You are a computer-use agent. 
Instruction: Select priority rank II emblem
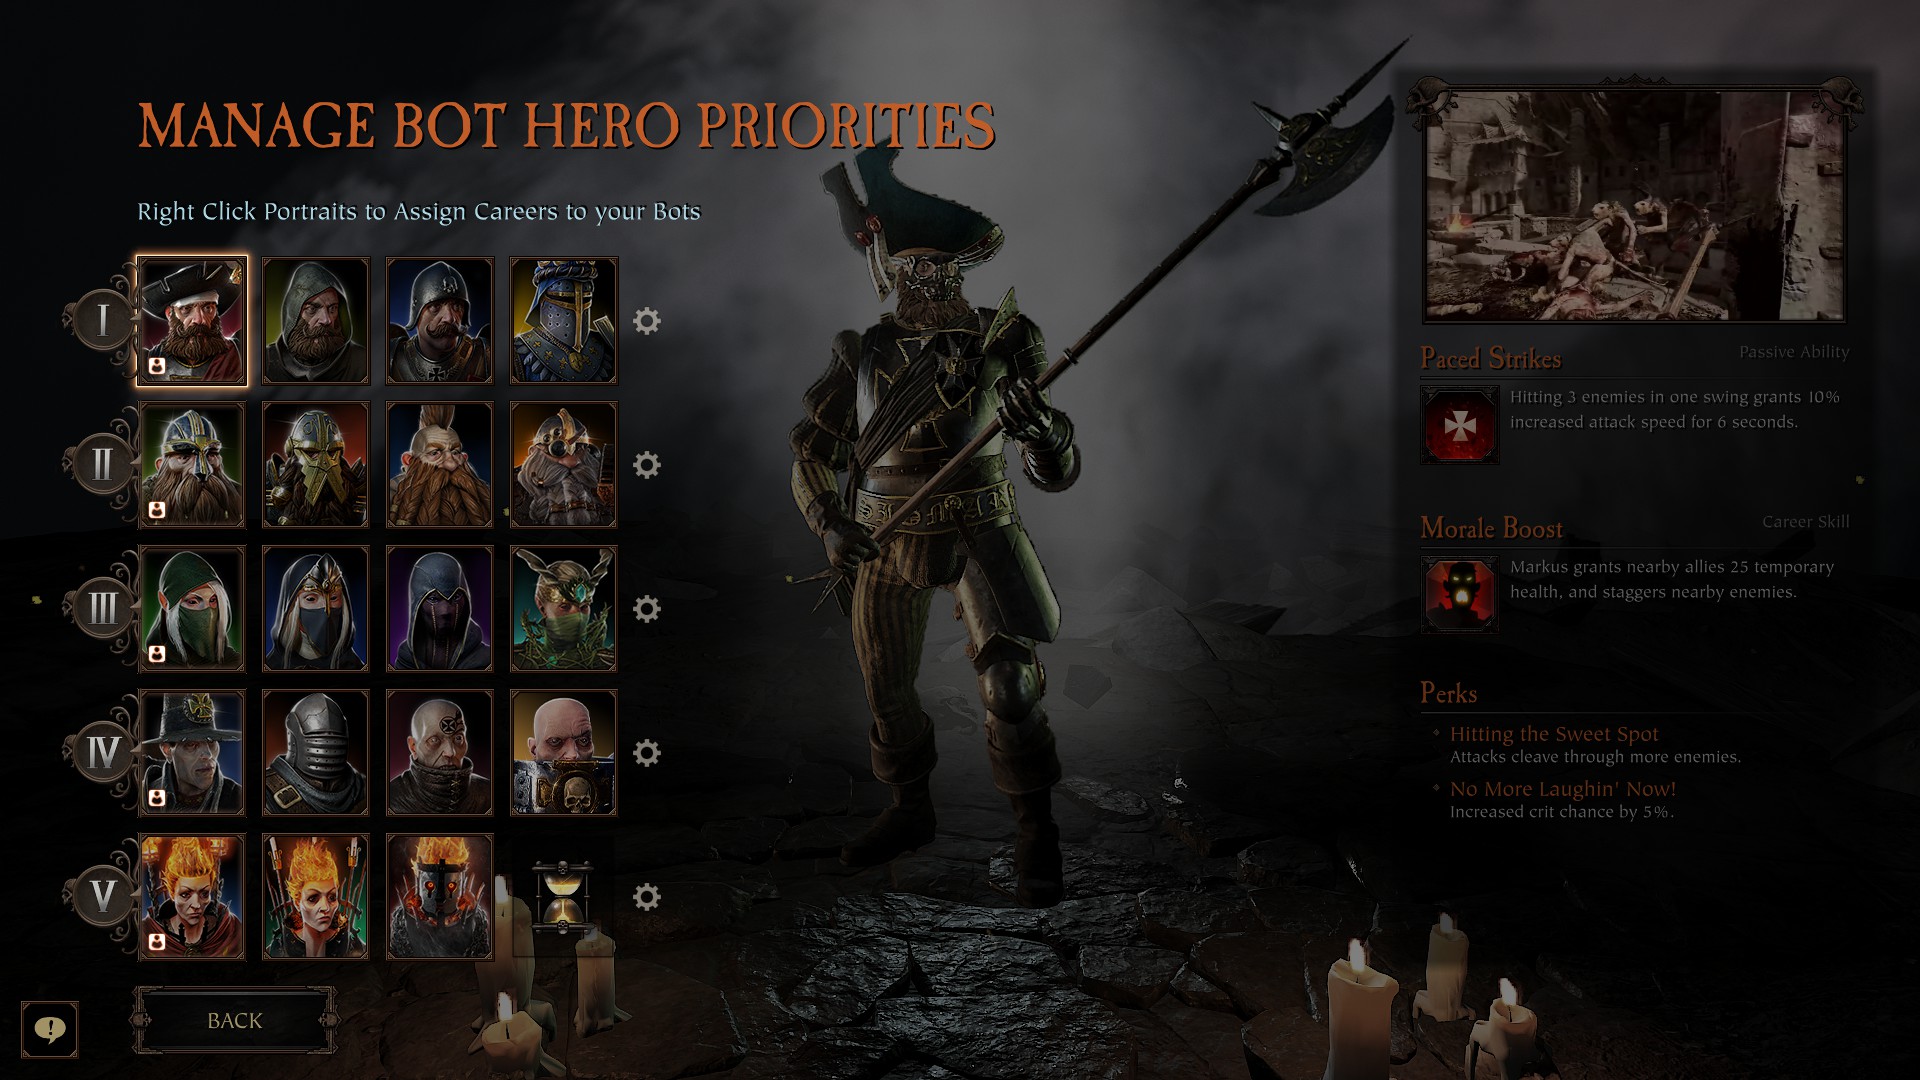pos(102,465)
